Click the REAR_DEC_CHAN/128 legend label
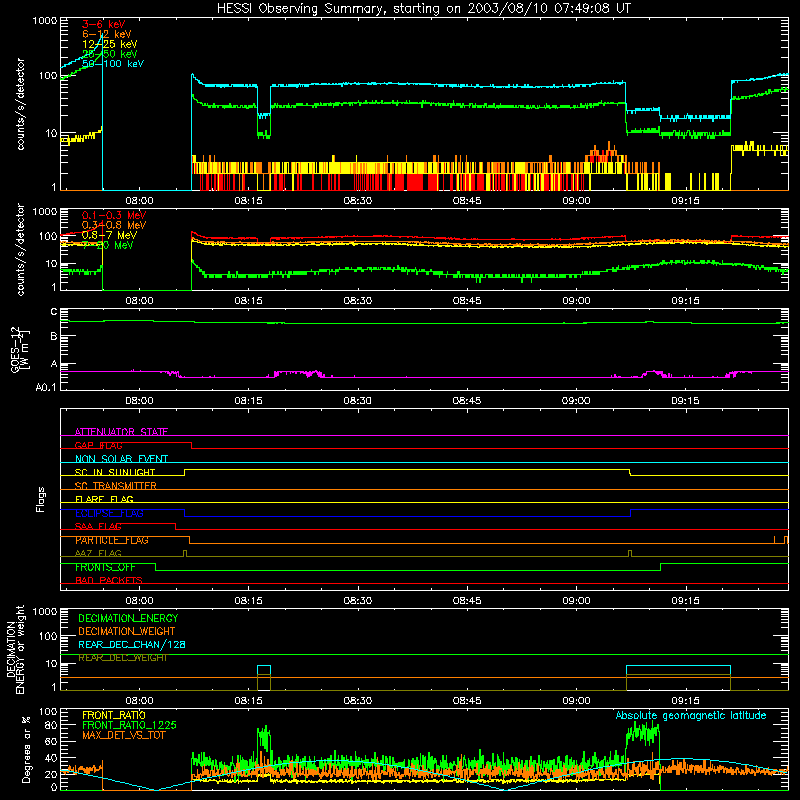This screenshot has height=800, width=800. click(x=132, y=644)
